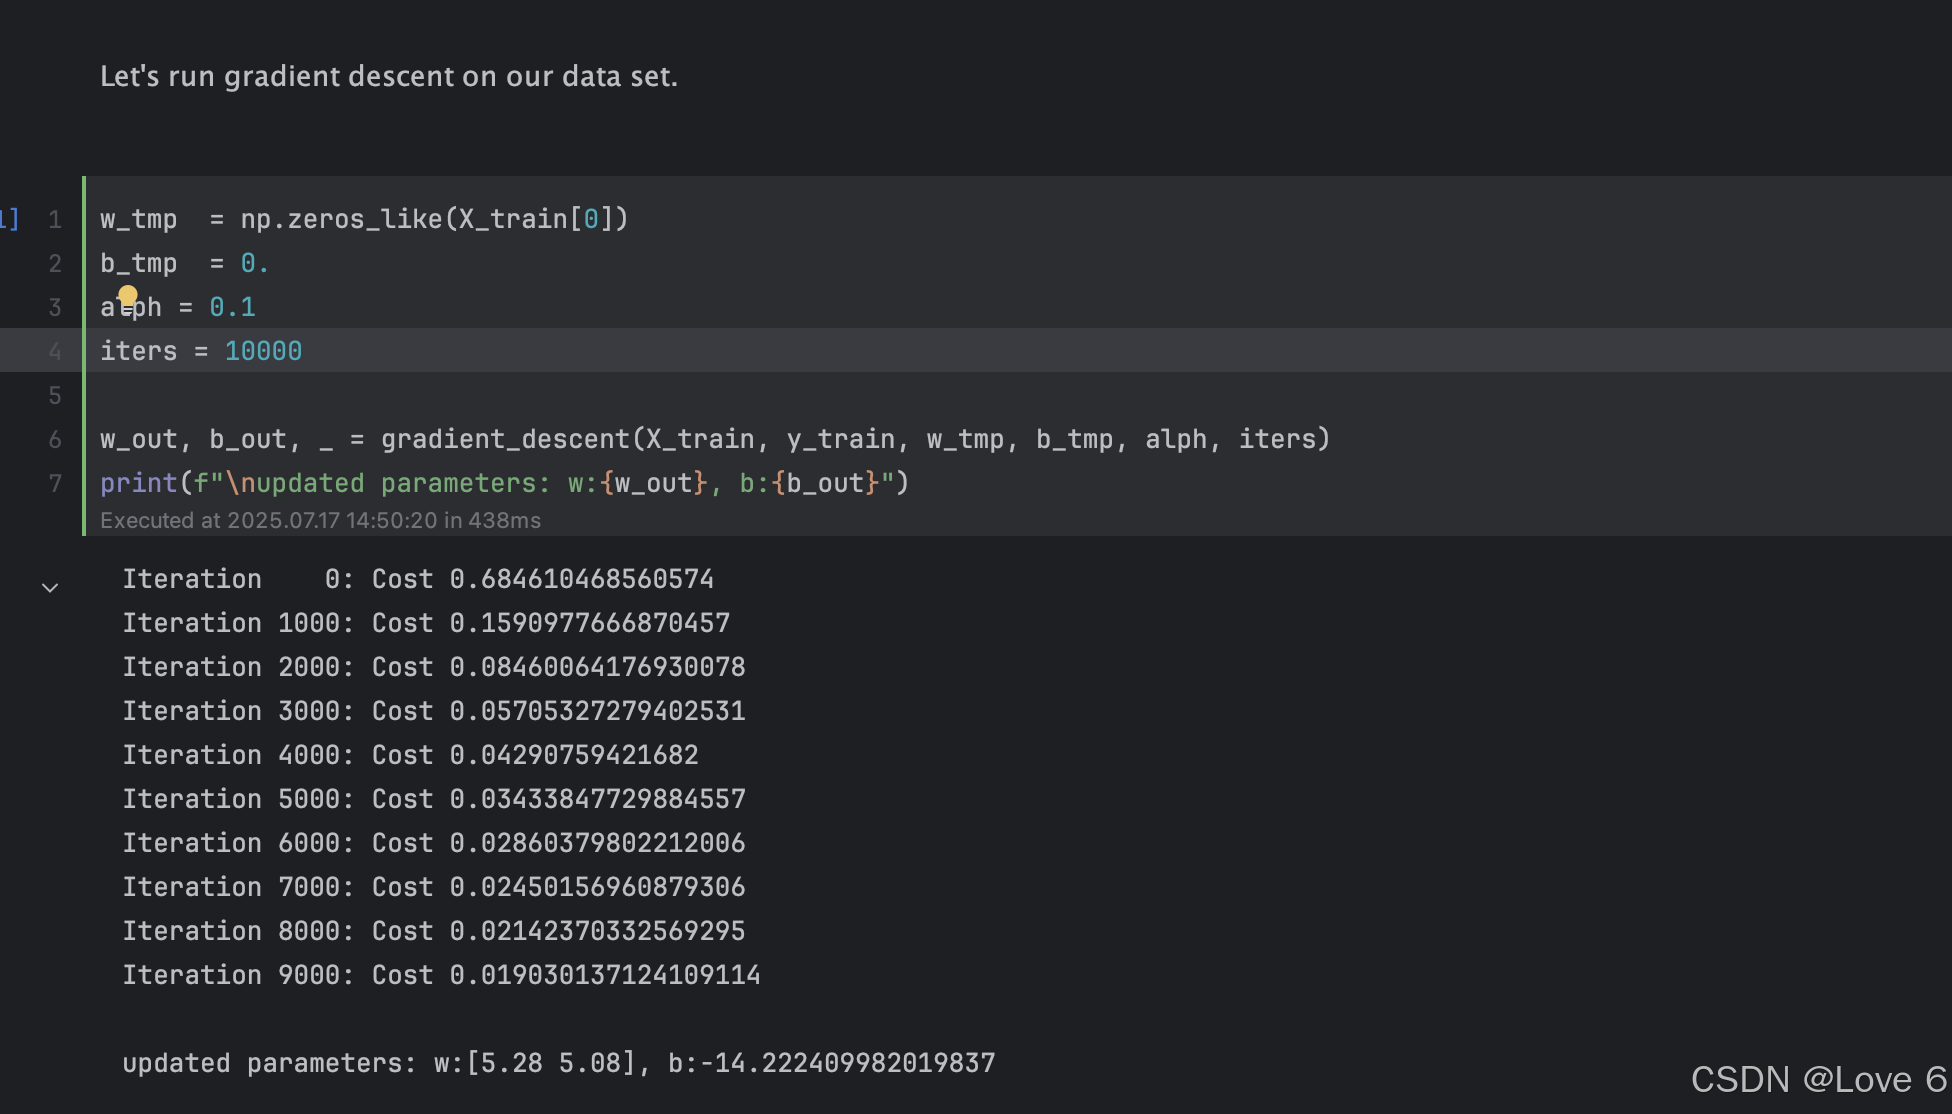The image size is (1952, 1114).
Task: Click the updated parameters output line
Action: (558, 1063)
